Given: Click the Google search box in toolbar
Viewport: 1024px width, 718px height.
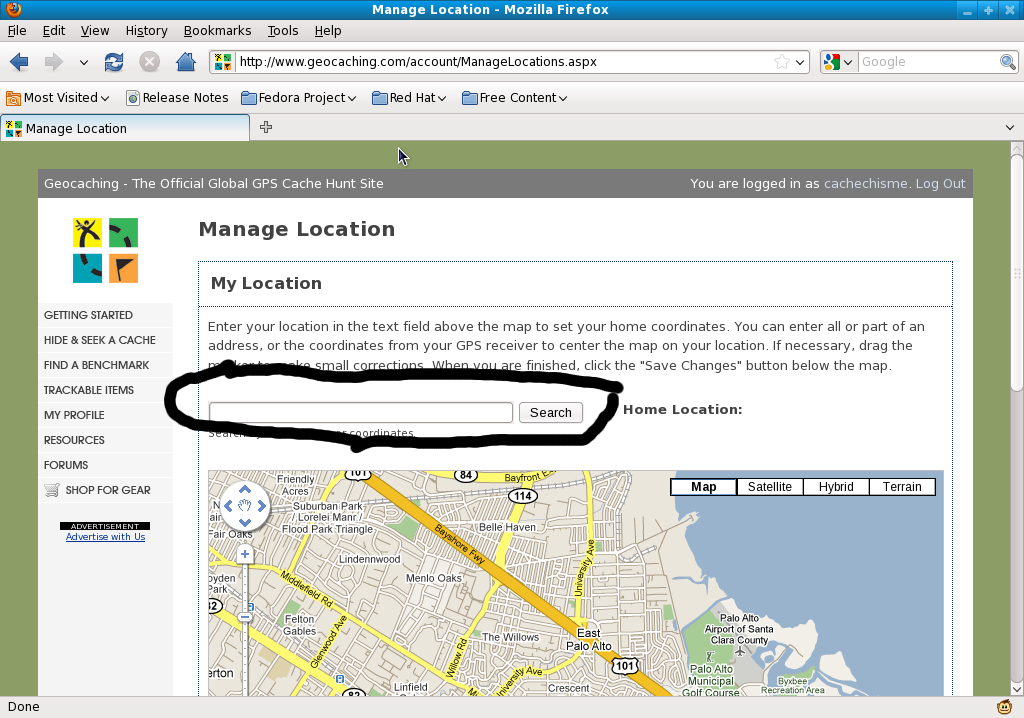Looking at the screenshot, I should [929, 62].
